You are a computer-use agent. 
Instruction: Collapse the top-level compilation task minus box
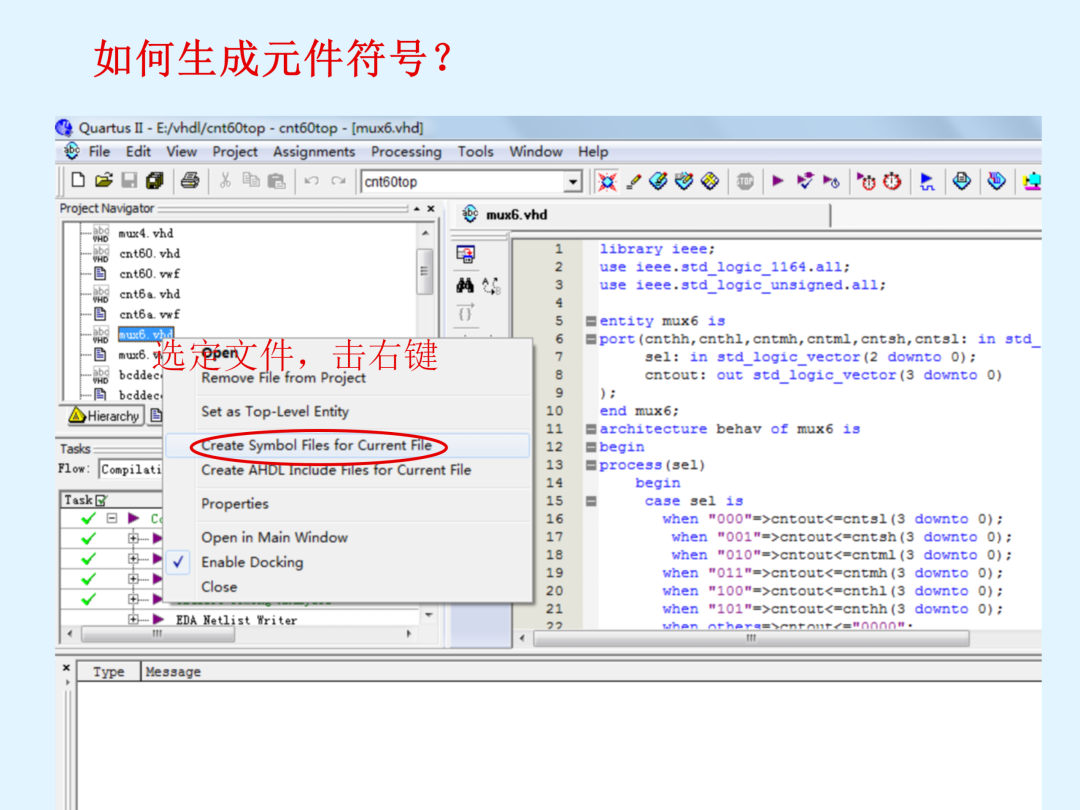tap(112, 518)
